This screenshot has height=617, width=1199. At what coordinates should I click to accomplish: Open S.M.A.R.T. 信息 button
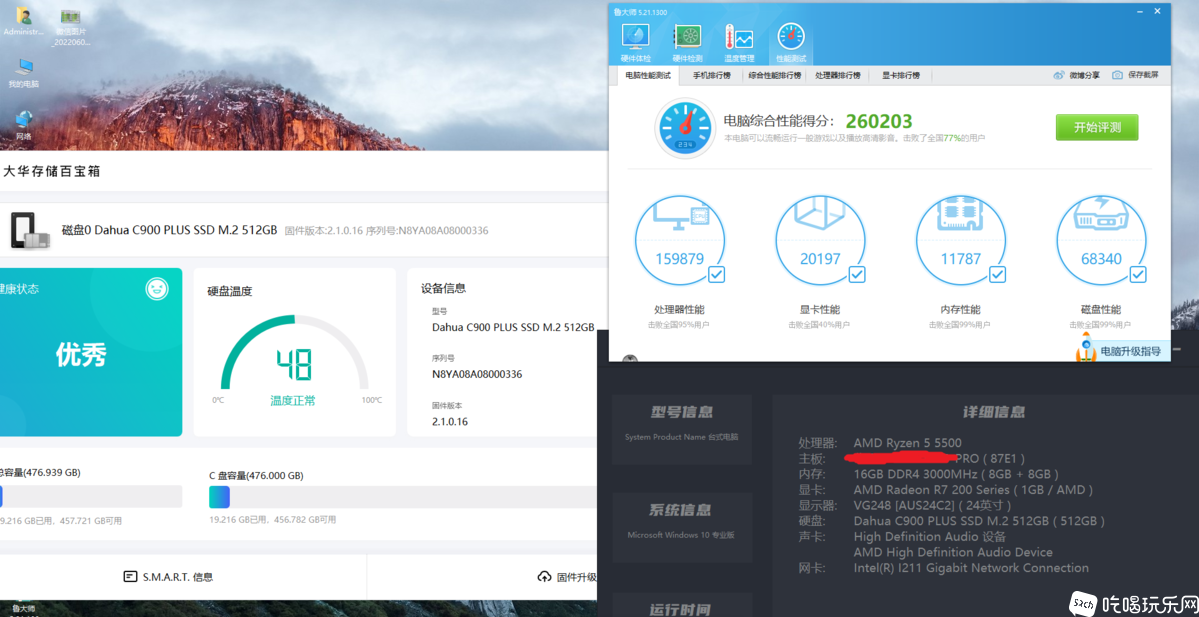tap(168, 576)
